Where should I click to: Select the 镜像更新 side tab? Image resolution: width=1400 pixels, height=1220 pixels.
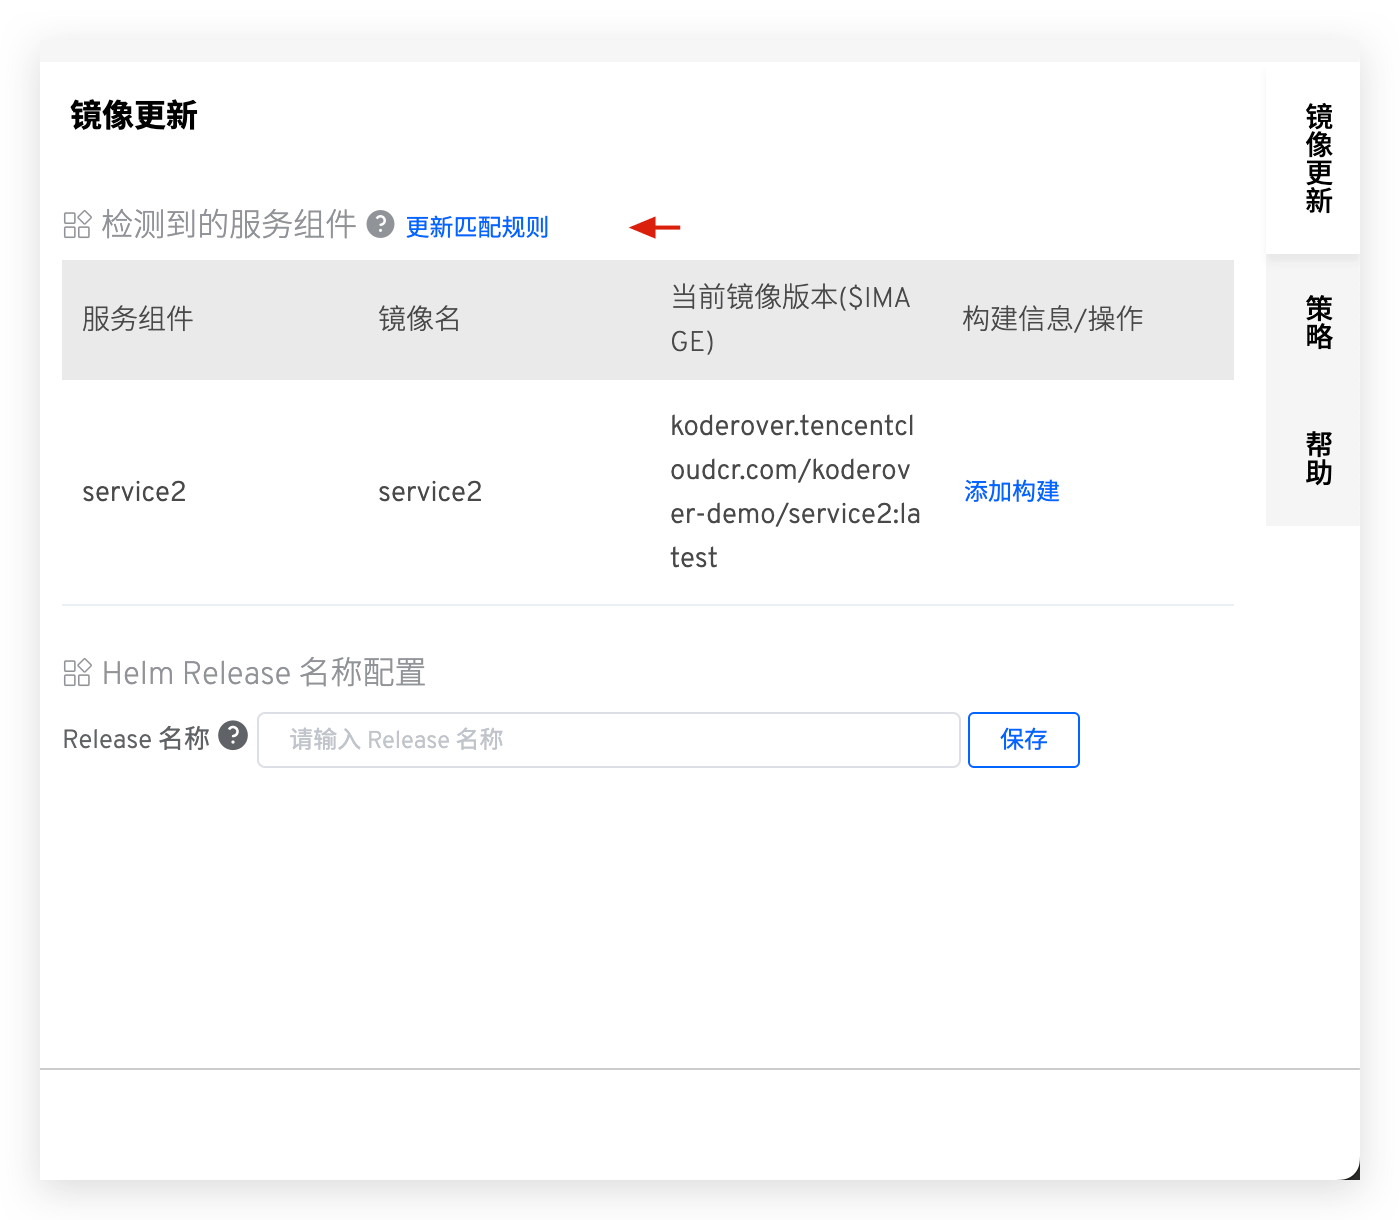1318,158
